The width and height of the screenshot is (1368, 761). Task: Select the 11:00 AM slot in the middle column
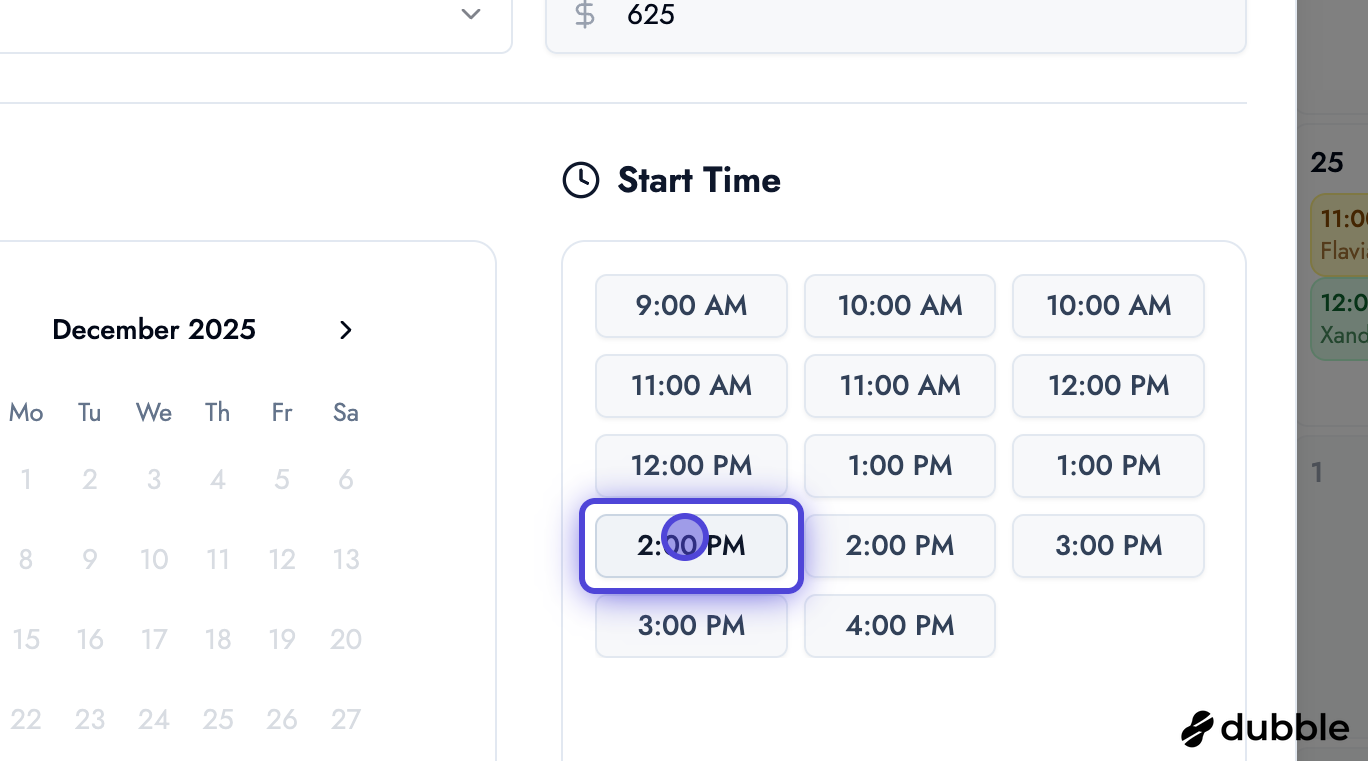899,386
